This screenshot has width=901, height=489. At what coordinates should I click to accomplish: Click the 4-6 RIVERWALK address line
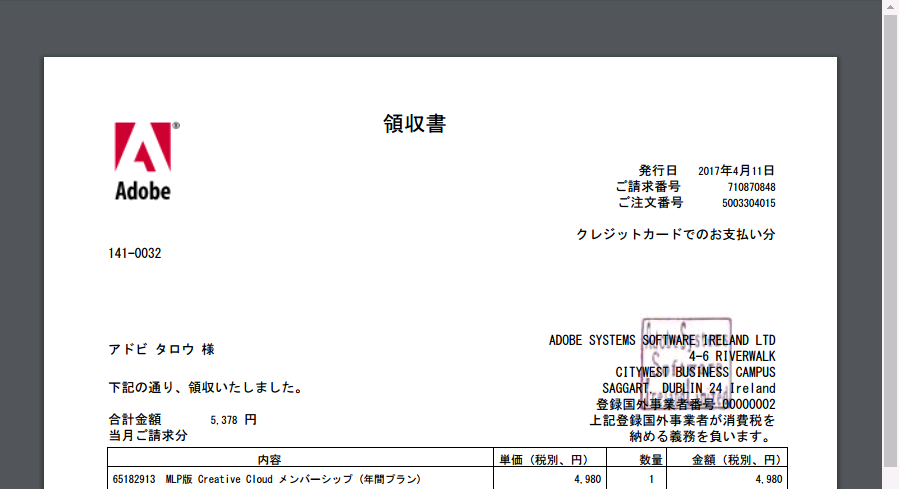point(732,356)
